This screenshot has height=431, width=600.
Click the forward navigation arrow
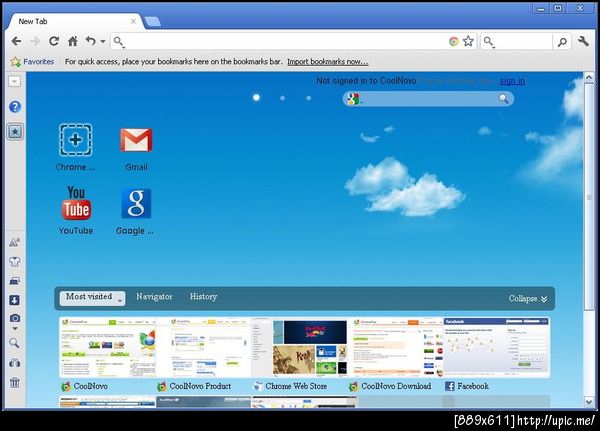click(x=35, y=41)
